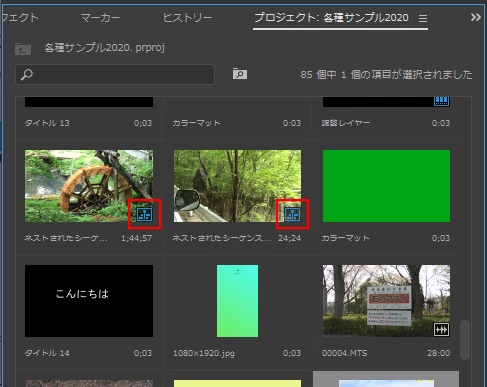This screenshot has width=487, height=387.
Task: Click the 1;44;57 duration value
Action: pos(136,238)
